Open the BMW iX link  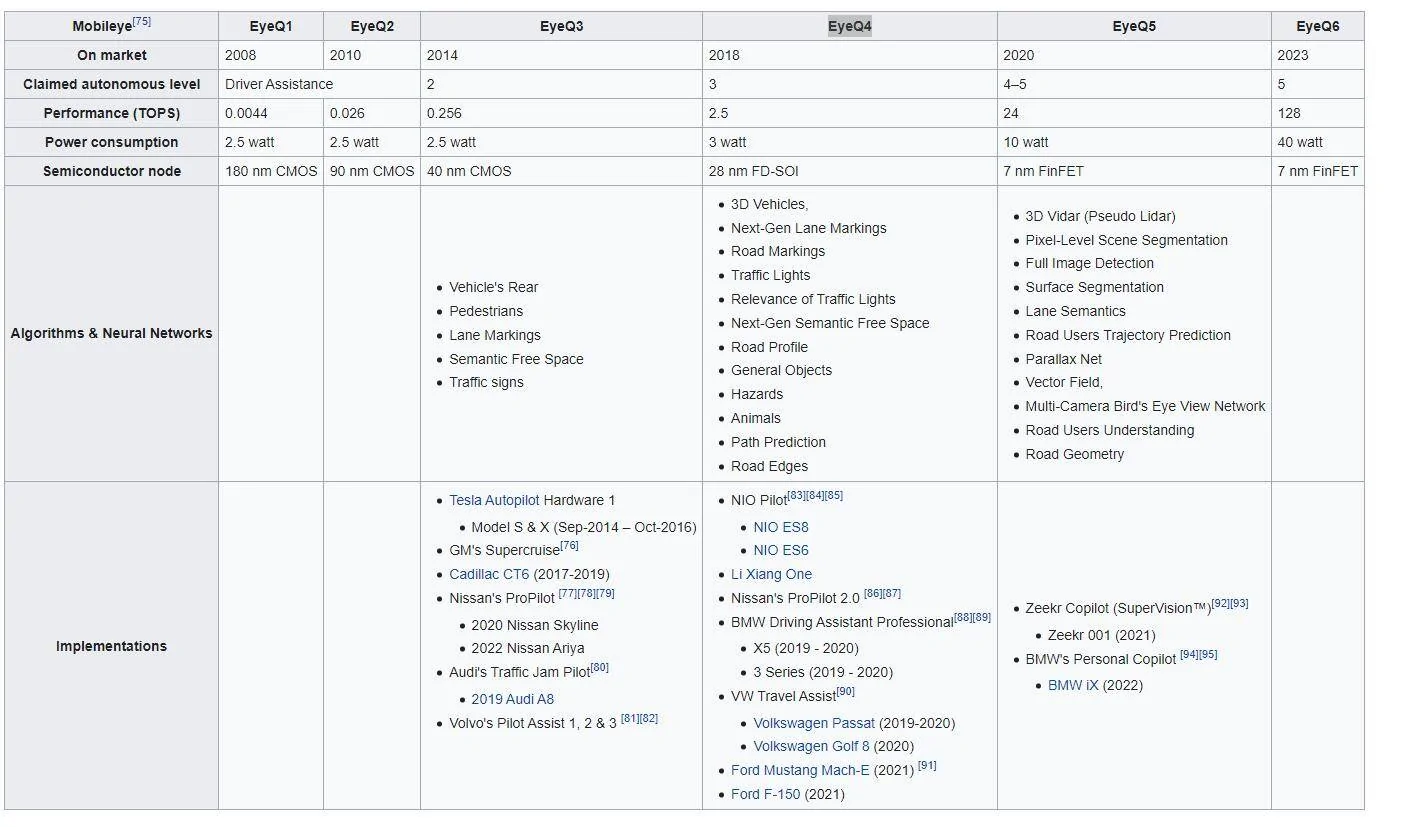(x=1073, y=685)
